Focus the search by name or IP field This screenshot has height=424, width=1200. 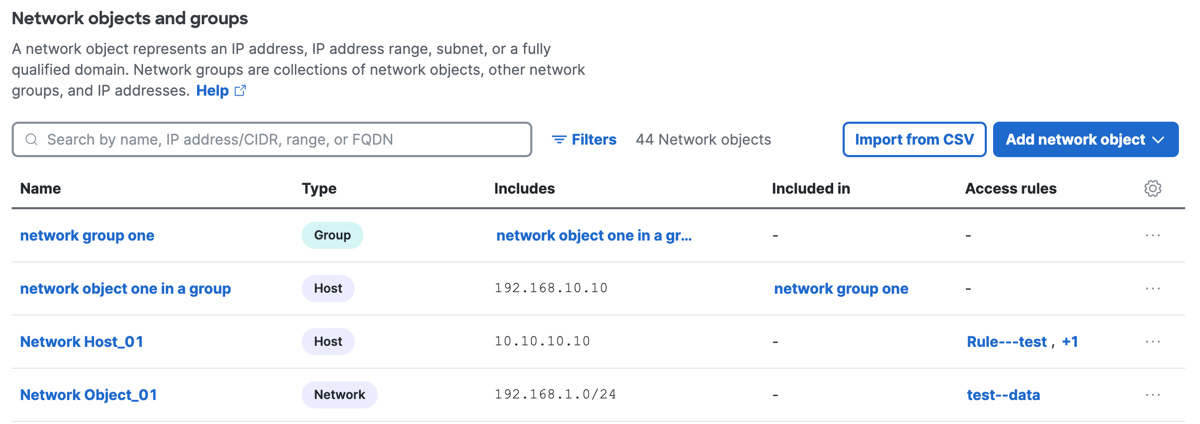coord(272,140)
